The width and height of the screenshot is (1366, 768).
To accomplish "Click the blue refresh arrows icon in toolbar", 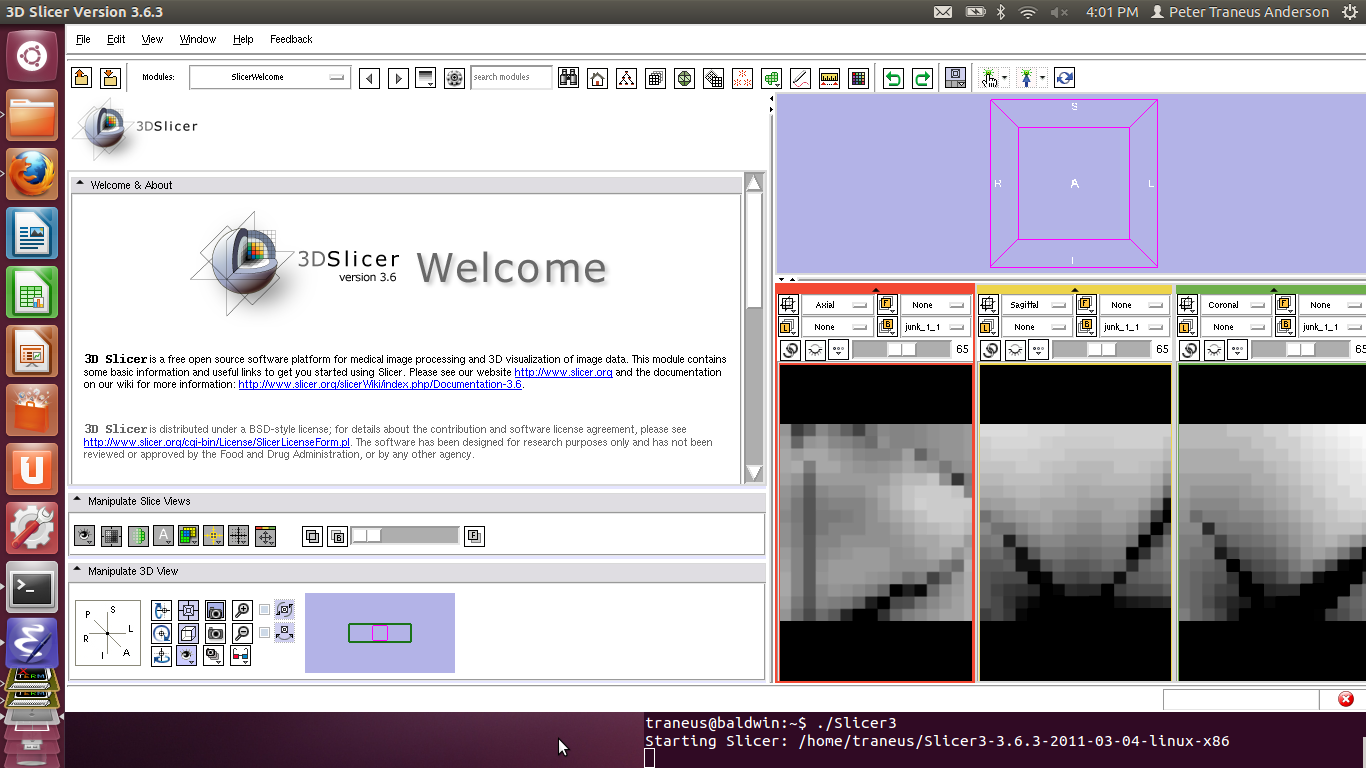I will pyautogui.click(x=1064, y=78).
